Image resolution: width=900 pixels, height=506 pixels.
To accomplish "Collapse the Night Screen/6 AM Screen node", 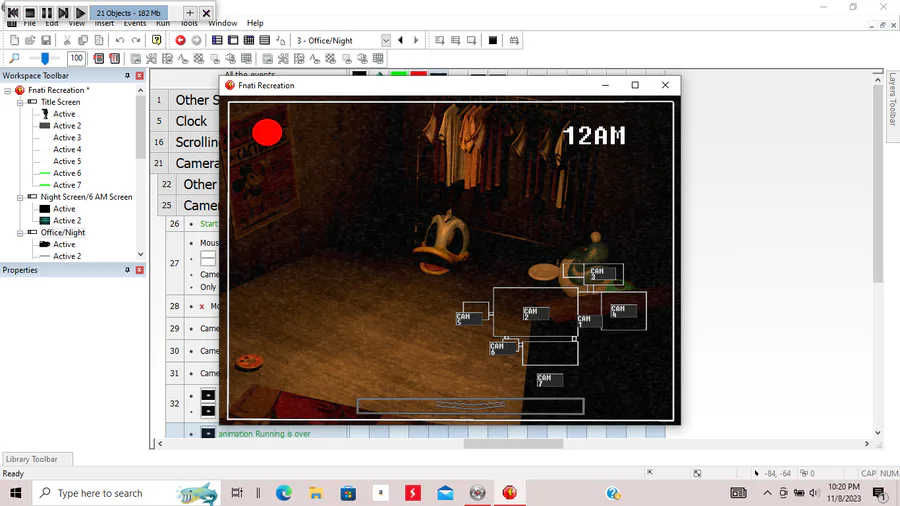I will (x=20, y=197).
